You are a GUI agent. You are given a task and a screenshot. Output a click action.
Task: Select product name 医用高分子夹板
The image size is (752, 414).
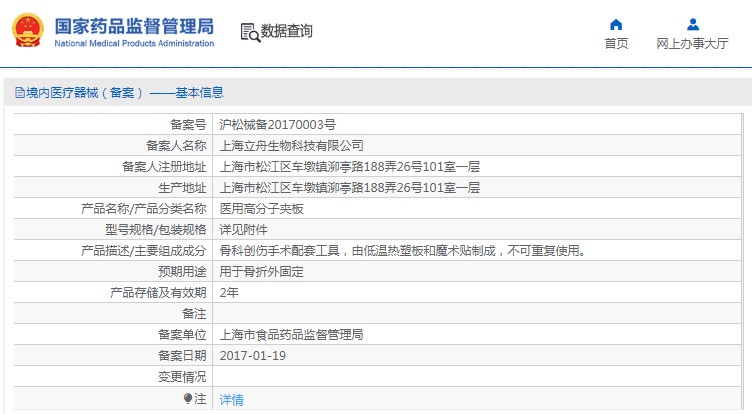coord(261,209)
